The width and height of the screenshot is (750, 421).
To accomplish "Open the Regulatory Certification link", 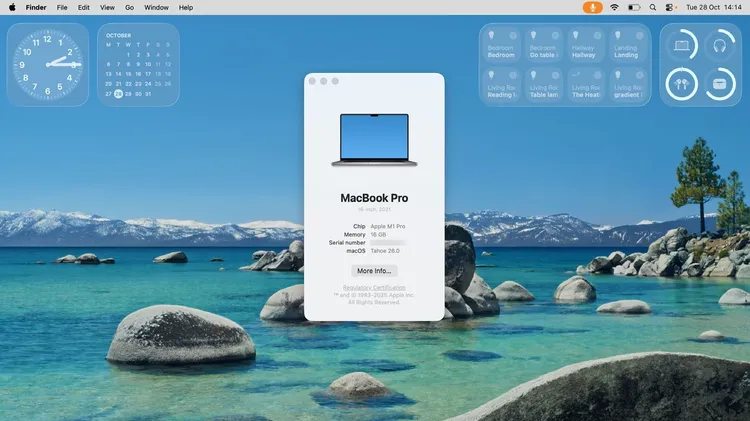I will (x=374, y=288).
